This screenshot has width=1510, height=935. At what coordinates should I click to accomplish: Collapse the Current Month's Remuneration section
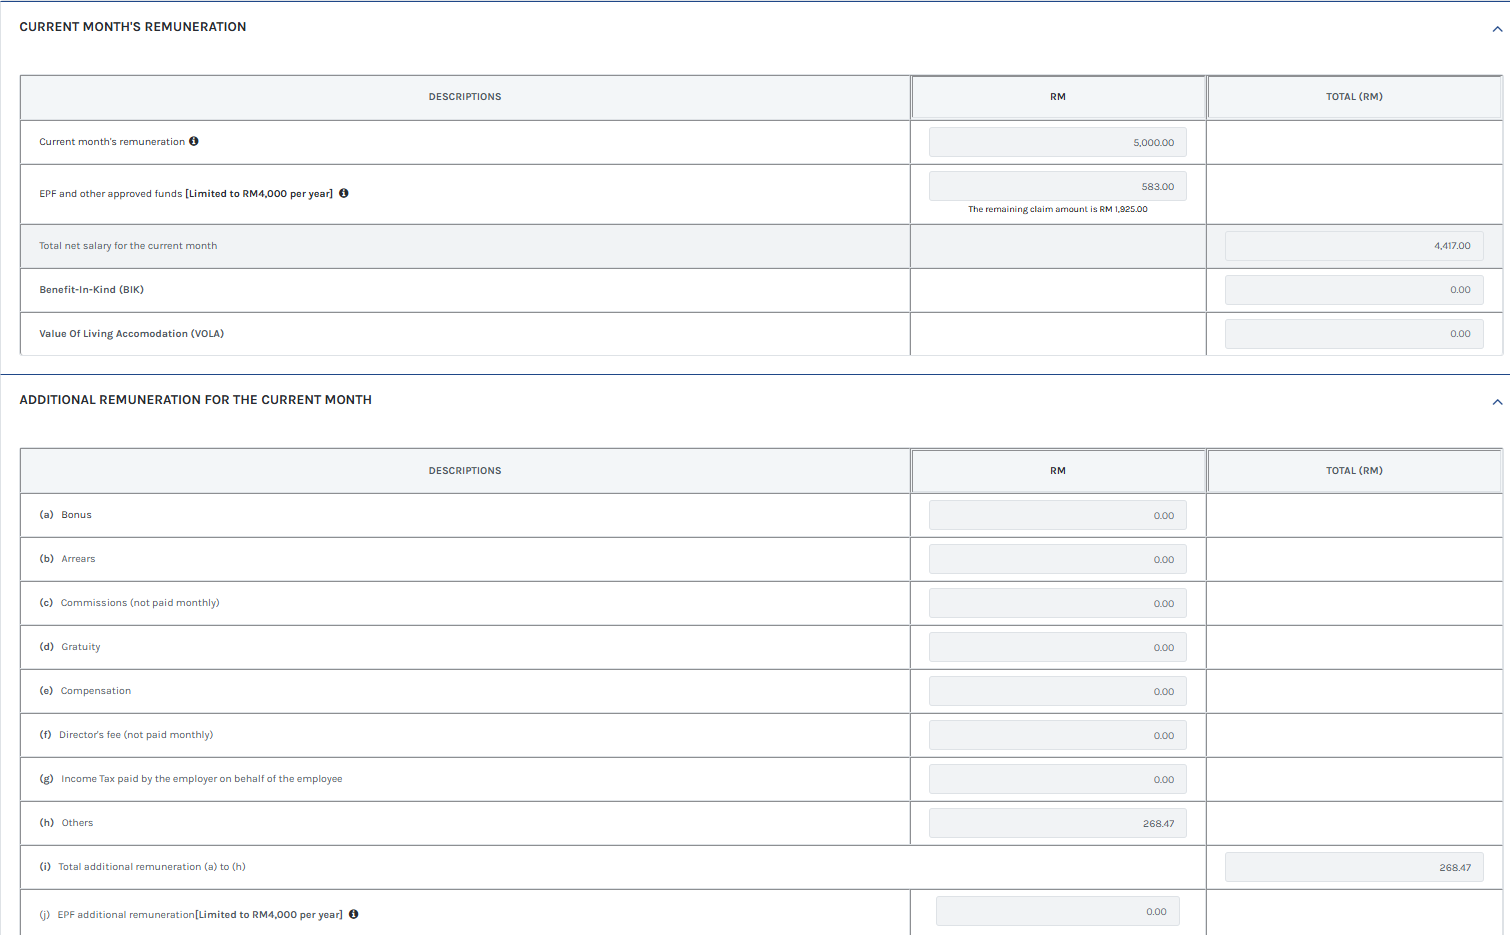1496,27
